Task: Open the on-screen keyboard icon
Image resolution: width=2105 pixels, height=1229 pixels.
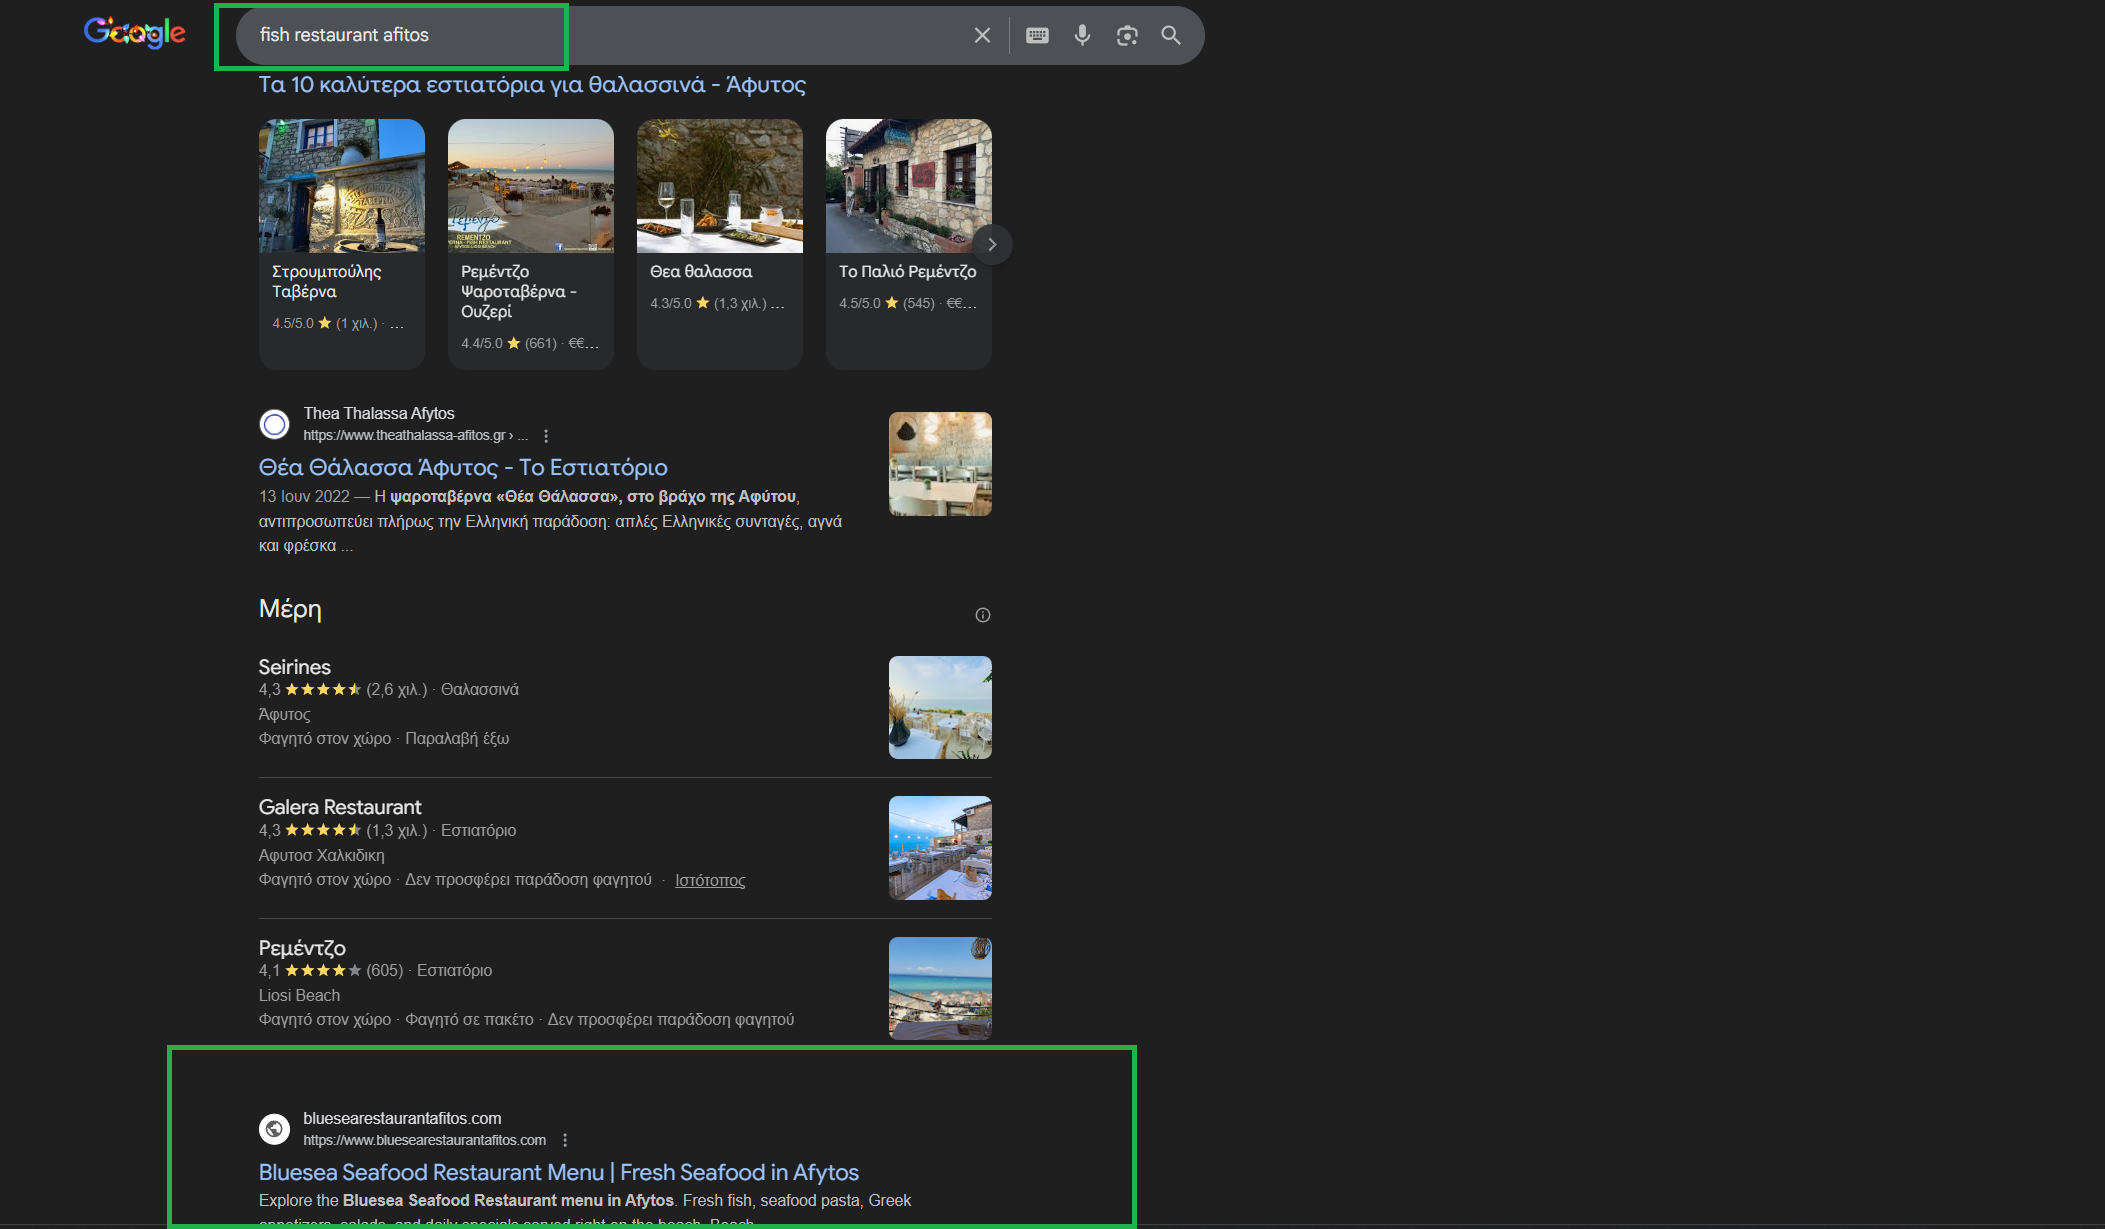Action: [x=1037, y=35]
